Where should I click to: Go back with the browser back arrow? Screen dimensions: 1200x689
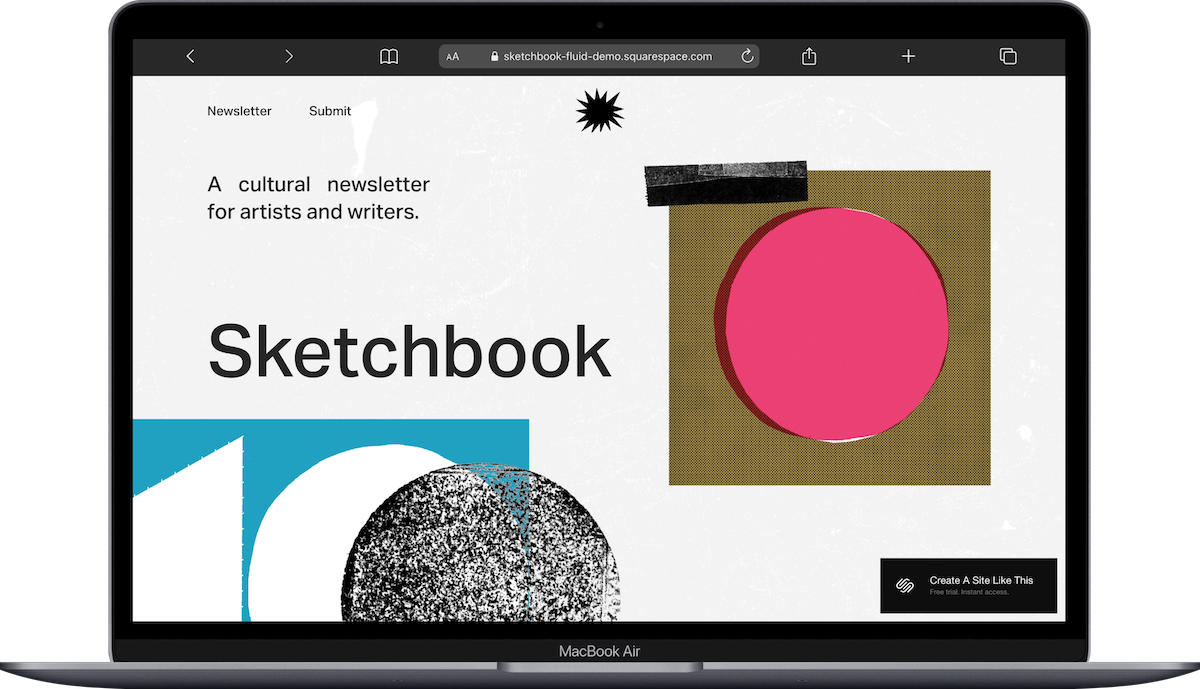[x=190, y=57]
